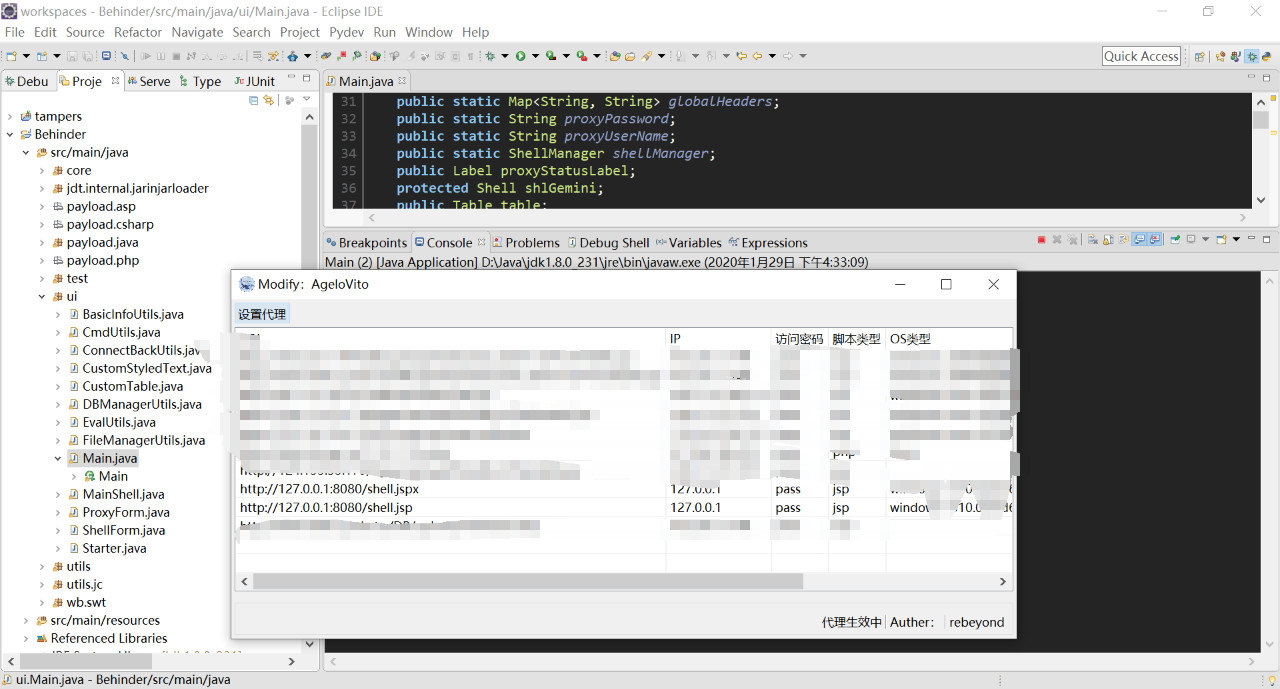Clear the Console output
The height and width of the screenshot is (689, 1280).
1093,240
